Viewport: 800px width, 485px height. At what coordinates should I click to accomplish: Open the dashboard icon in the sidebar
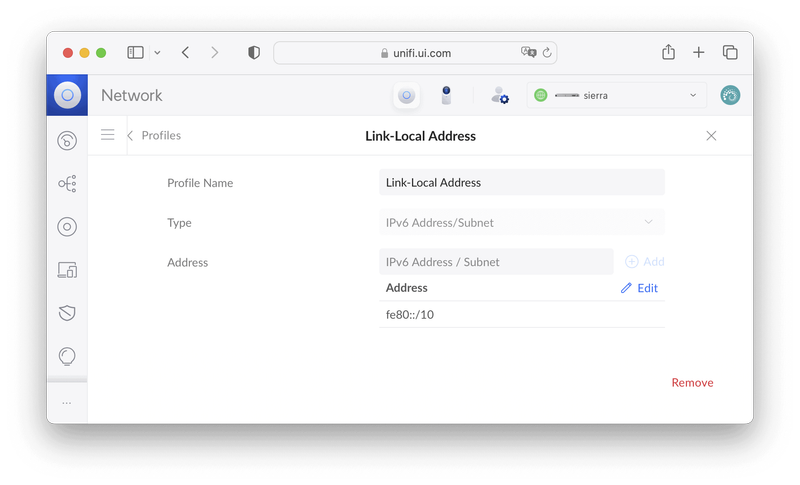tap(67, 141)
